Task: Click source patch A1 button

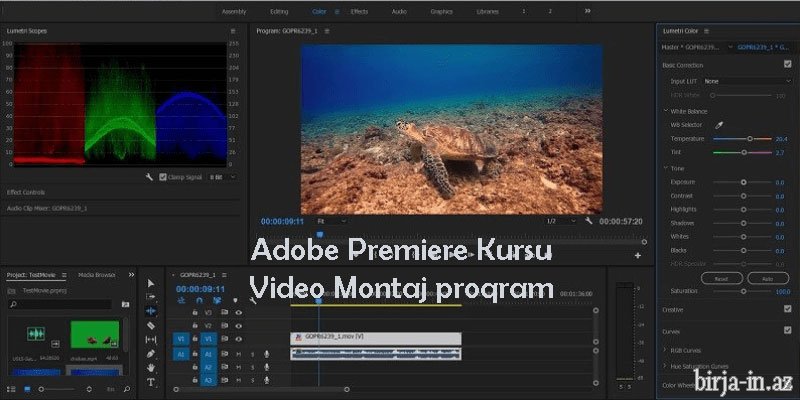Action: pyautogui.click(x=181, y=354)
